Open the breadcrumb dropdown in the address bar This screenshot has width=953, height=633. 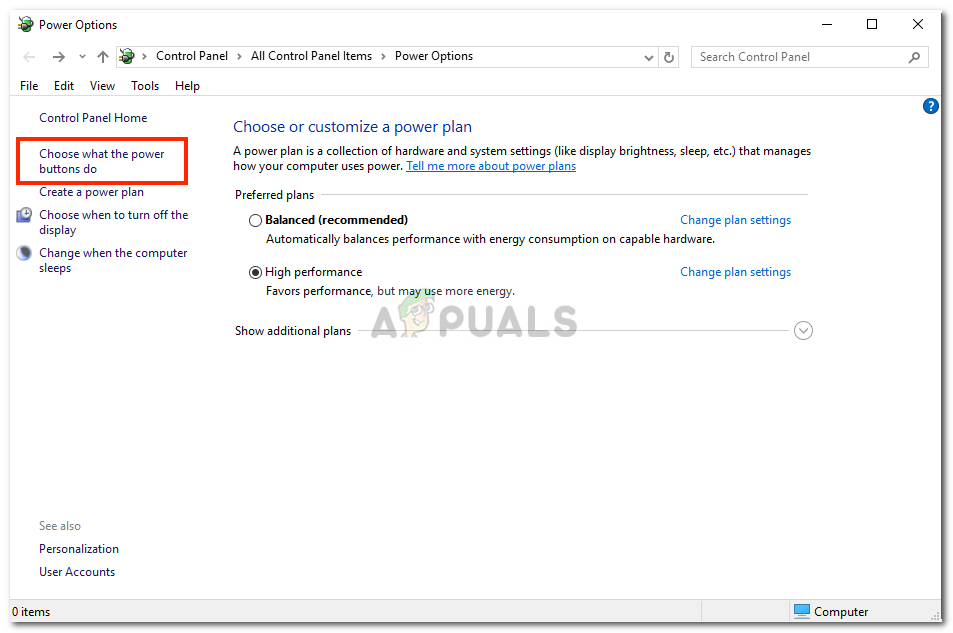tap(649, 57)
